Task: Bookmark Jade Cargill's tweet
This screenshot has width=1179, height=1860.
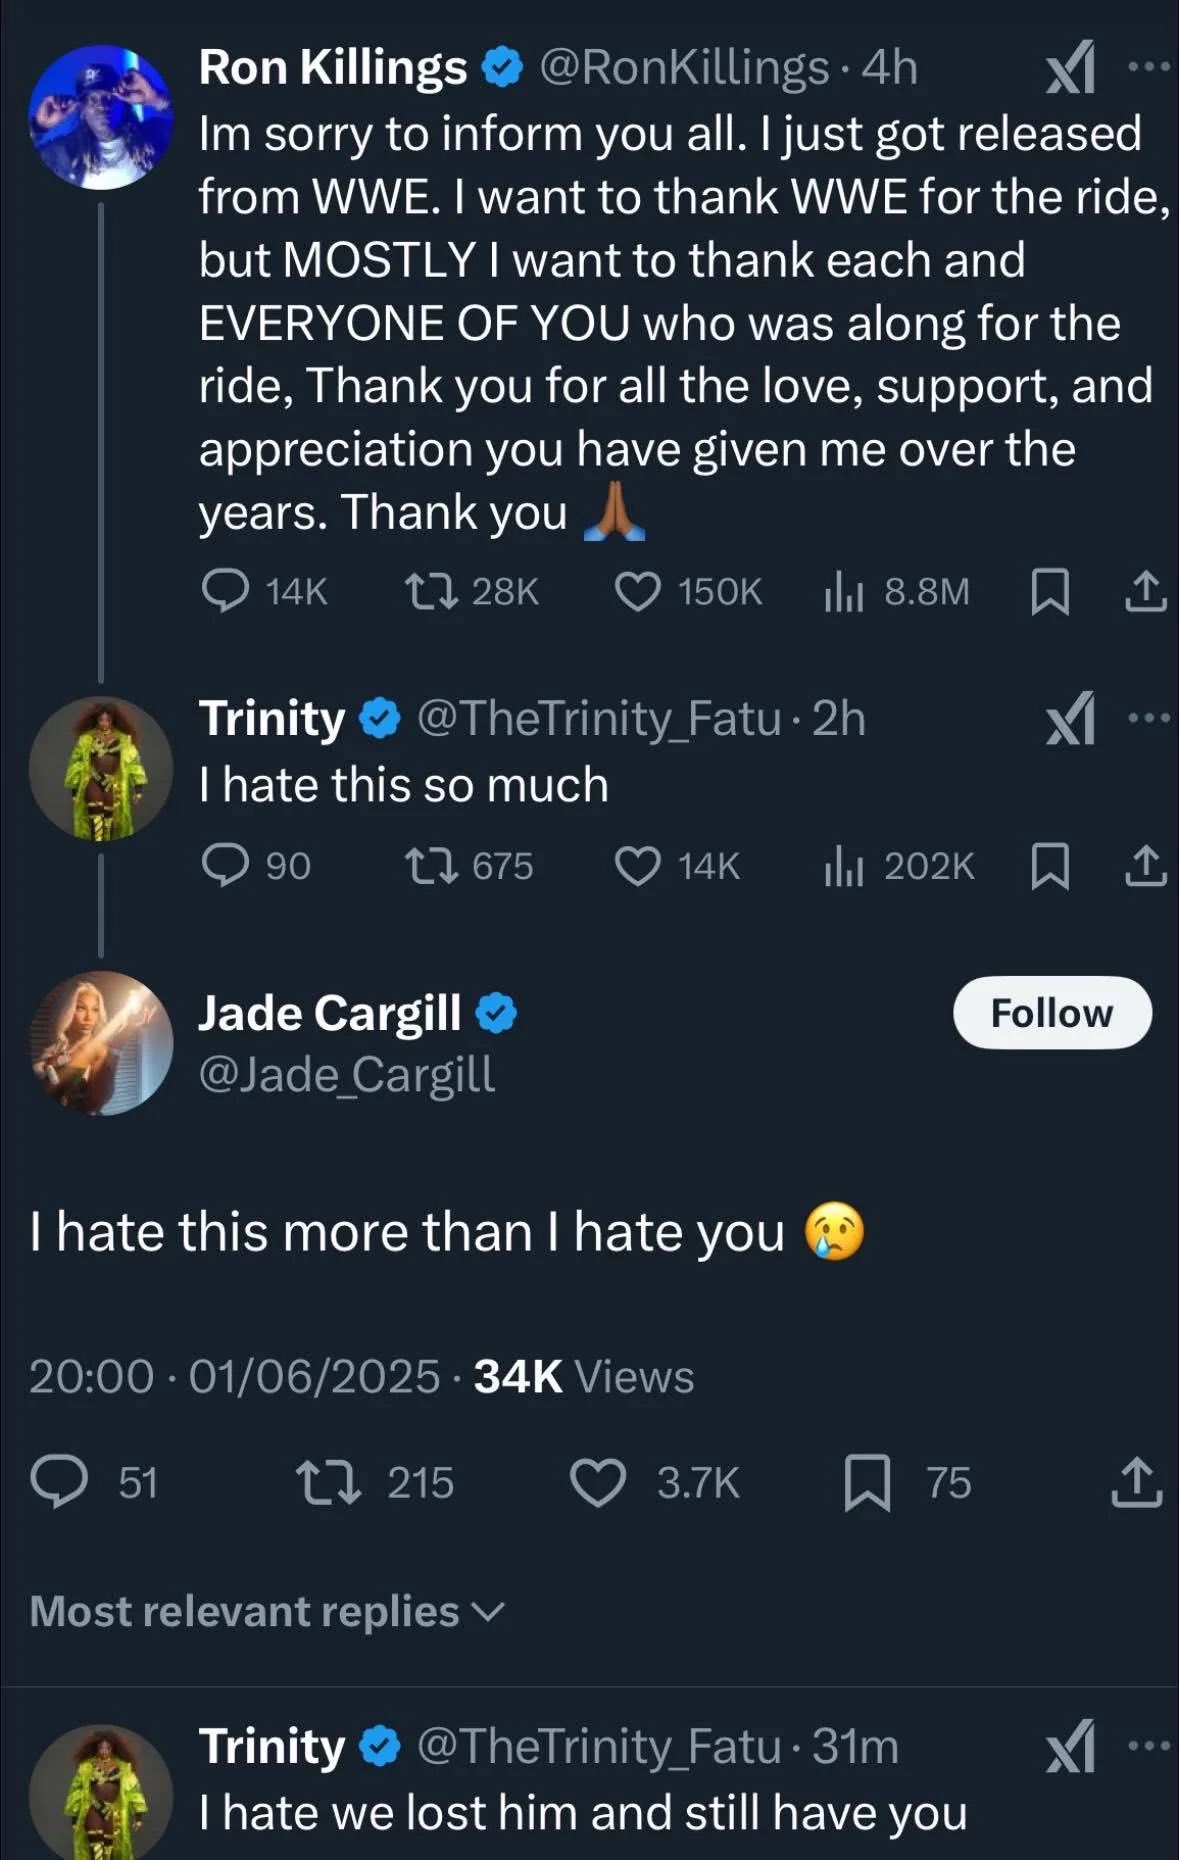Action: (x=868, y=1482)
